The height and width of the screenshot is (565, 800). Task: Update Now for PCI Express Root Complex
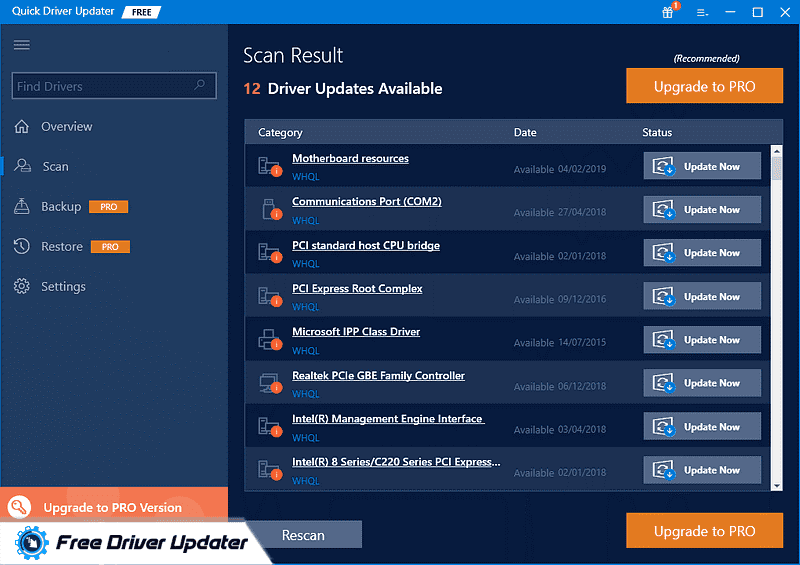(702, 296)
